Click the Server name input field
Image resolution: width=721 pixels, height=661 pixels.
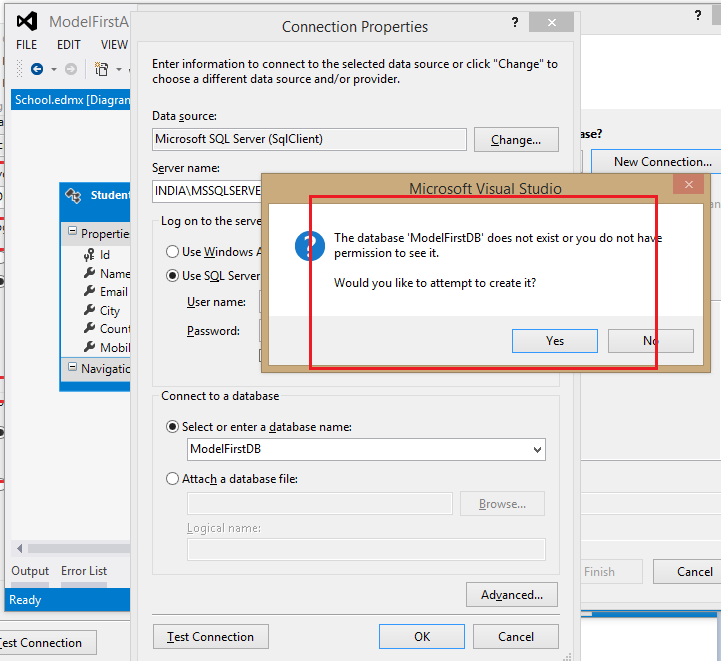pyautogui.click(x=207, y=191)
